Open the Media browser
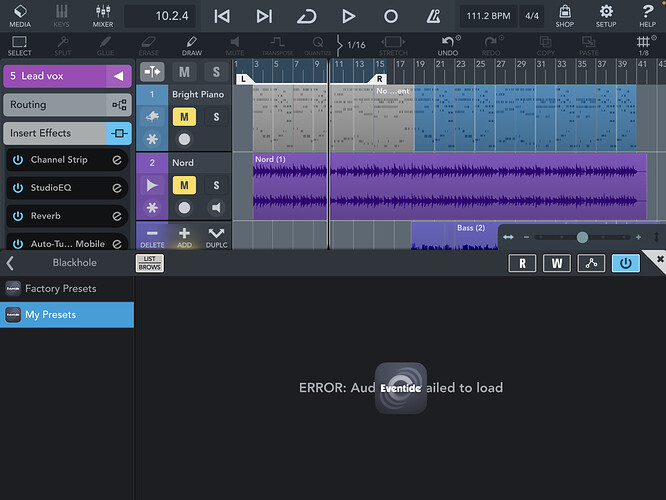The height and width of the screenshot is (500, 666). [x=20, y=16]
